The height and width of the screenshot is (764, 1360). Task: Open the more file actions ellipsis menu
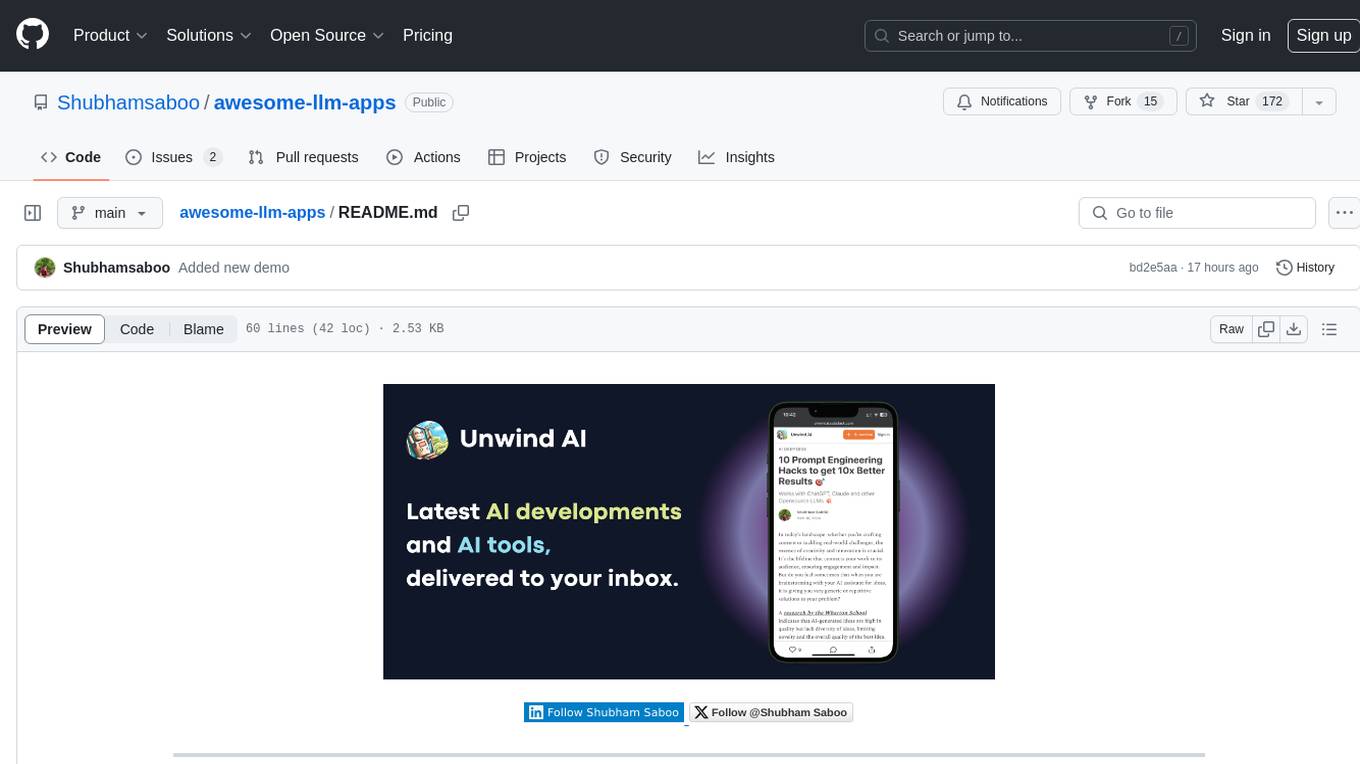point(1344,213)
